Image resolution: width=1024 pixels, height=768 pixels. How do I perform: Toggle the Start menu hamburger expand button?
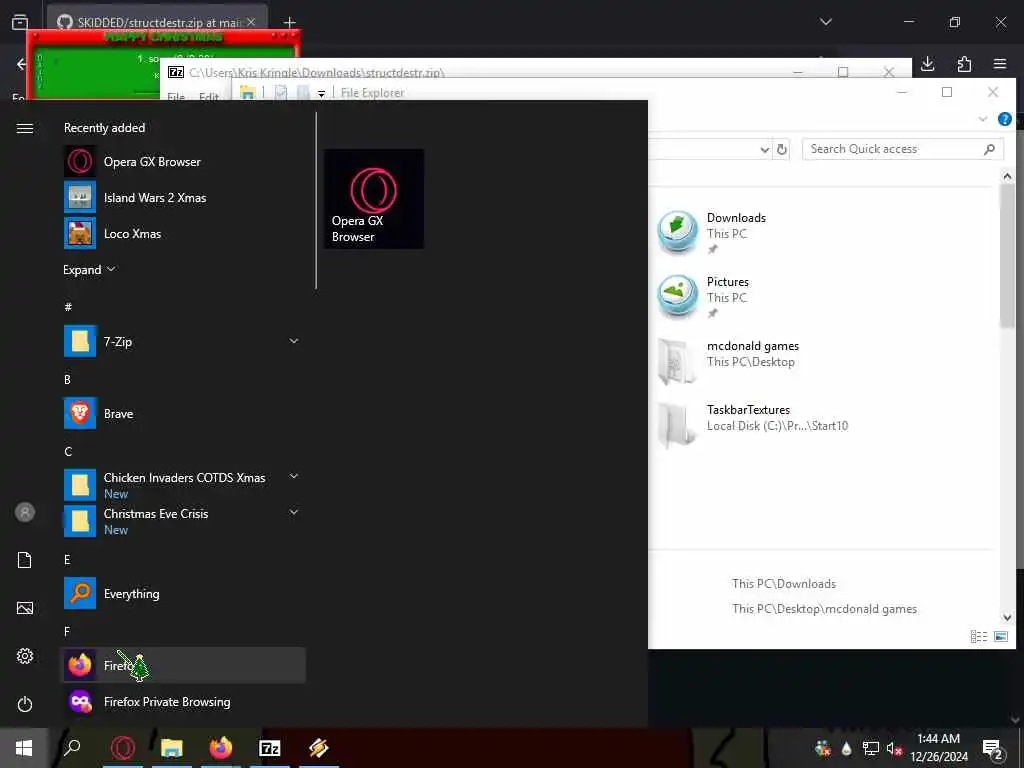[25, 128]
